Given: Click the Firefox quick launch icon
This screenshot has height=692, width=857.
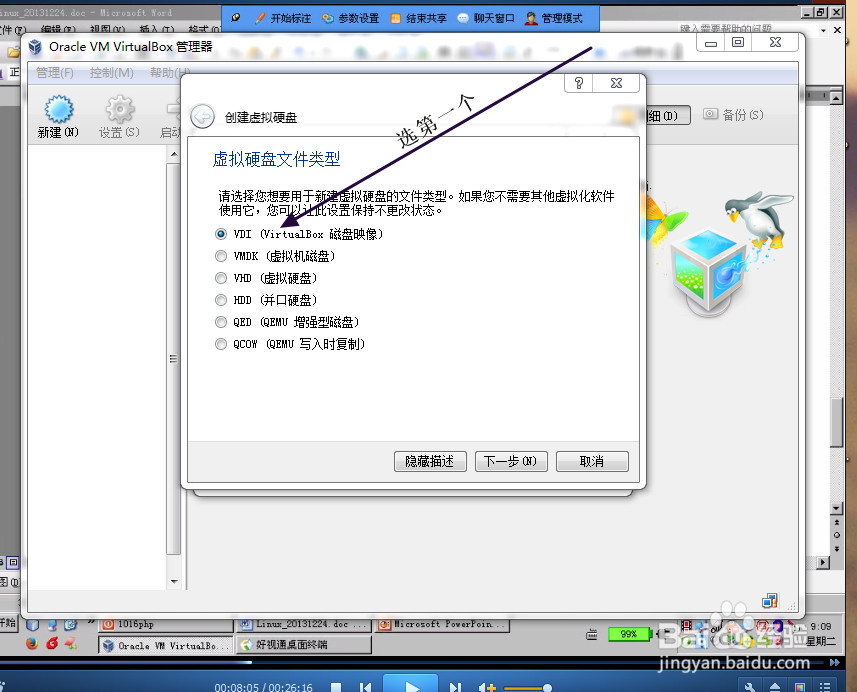Looking at the screenshot, I should (32, 643).
